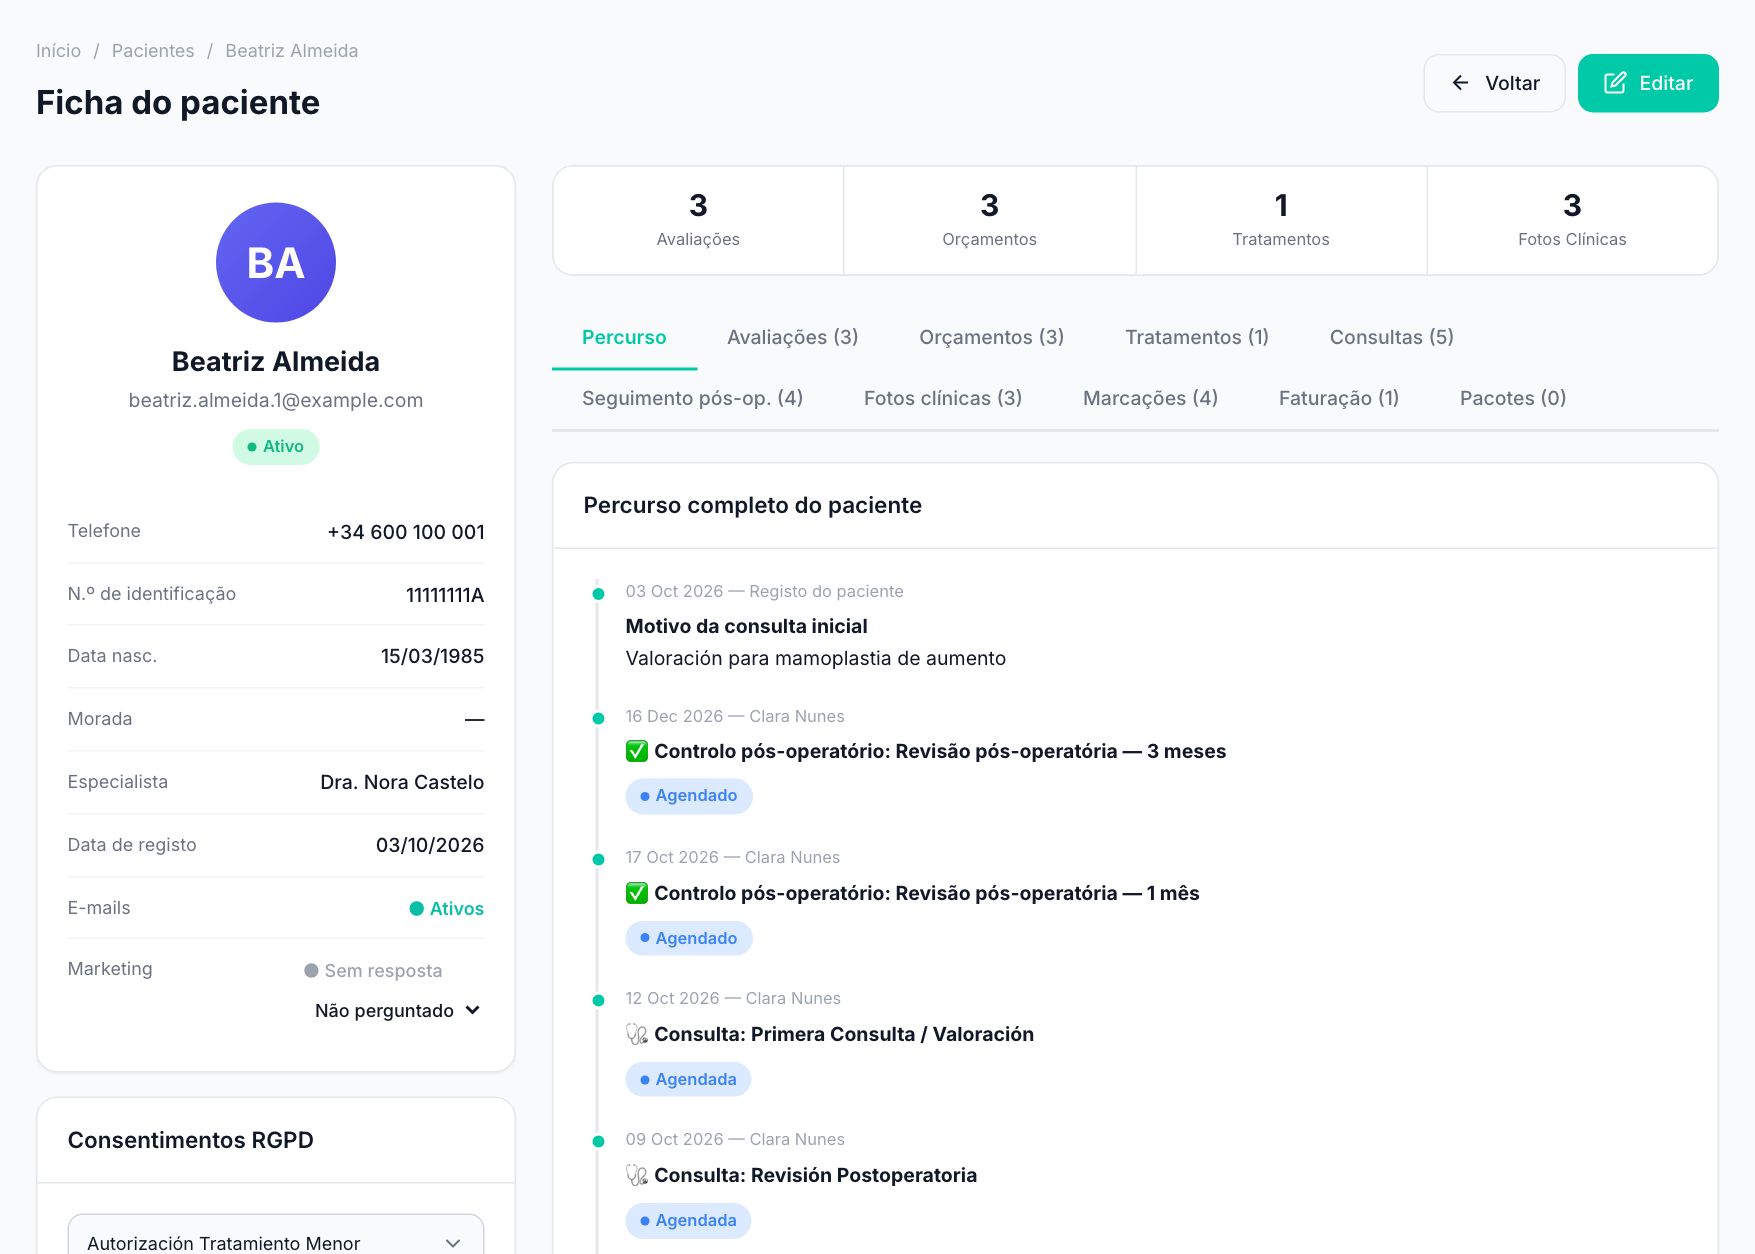Switch to the Marcações (4) tab
1755x1254 pixels.
[1151, 398]
